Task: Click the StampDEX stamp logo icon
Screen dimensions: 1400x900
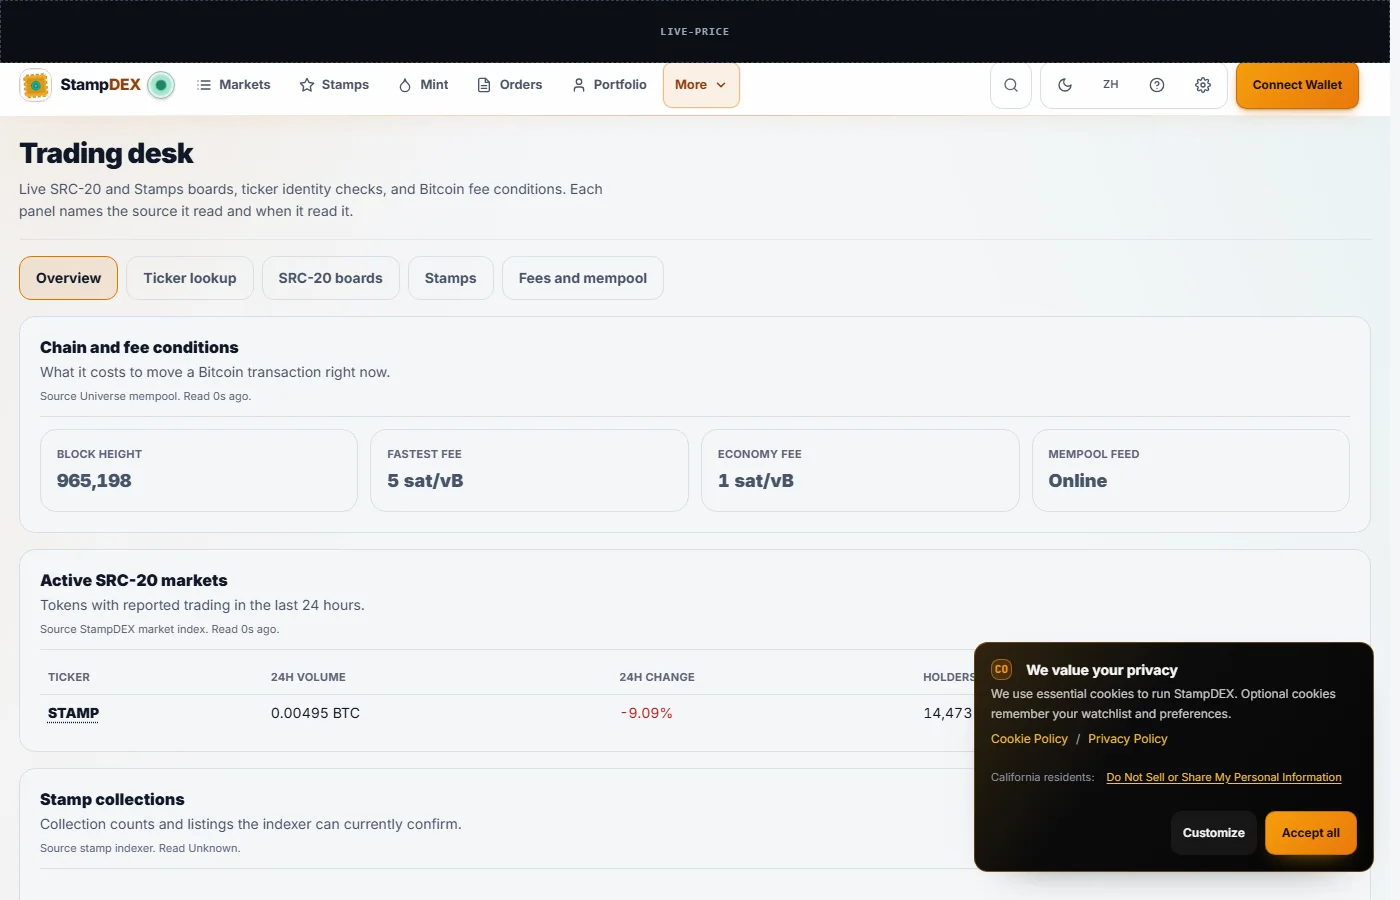Action: point(35,85)
